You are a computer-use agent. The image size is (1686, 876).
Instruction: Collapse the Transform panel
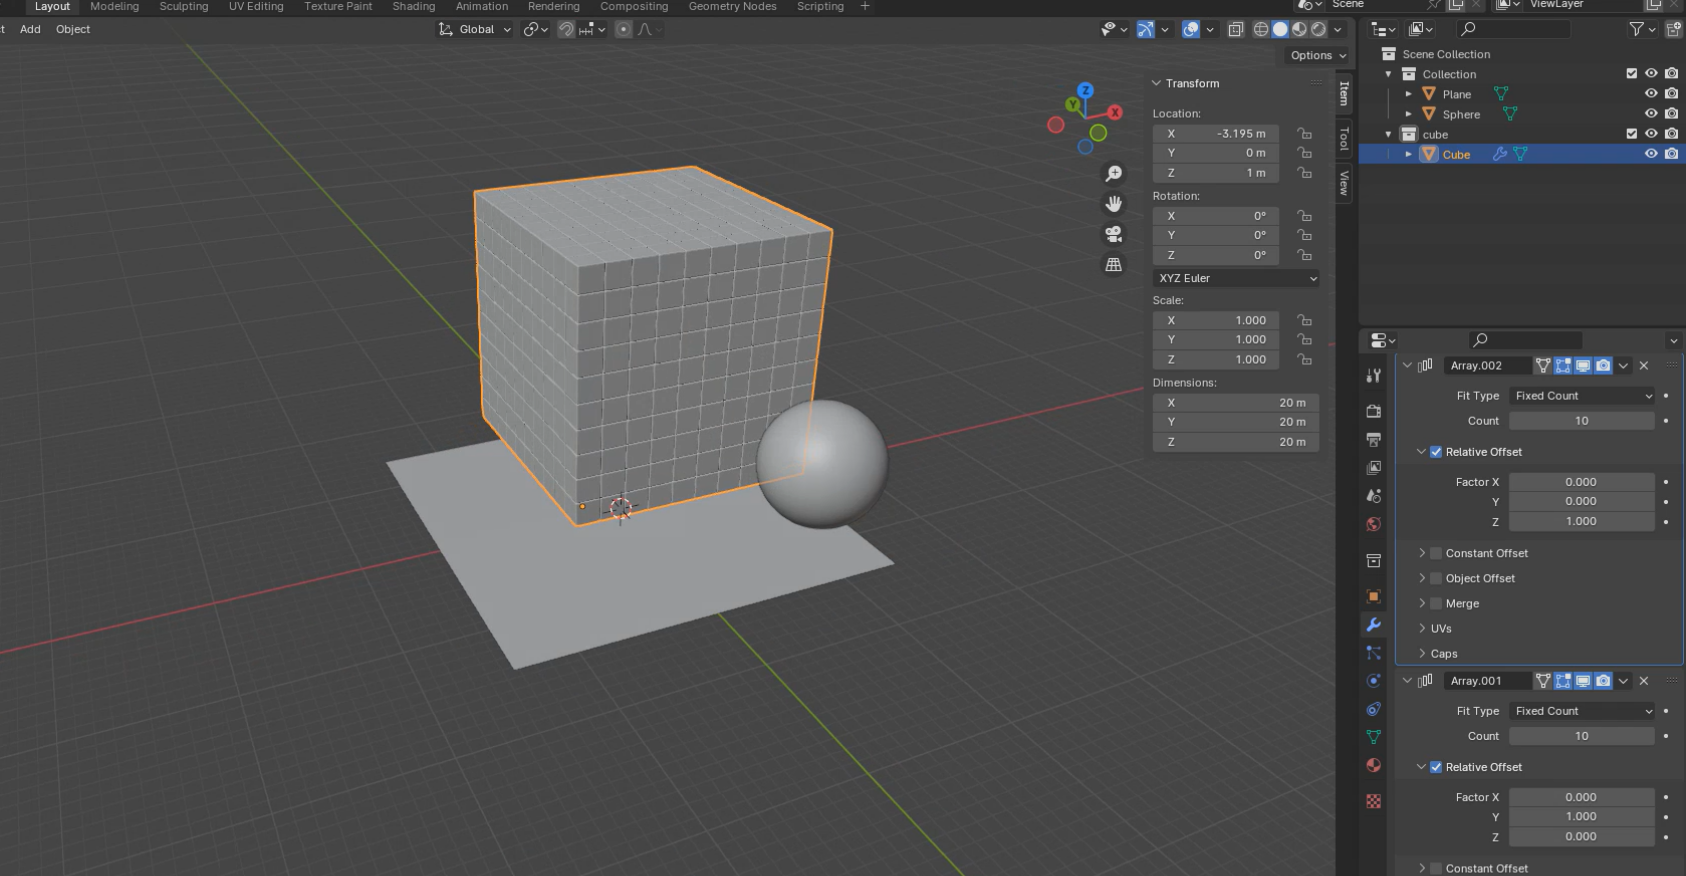tap(1157, 84)
